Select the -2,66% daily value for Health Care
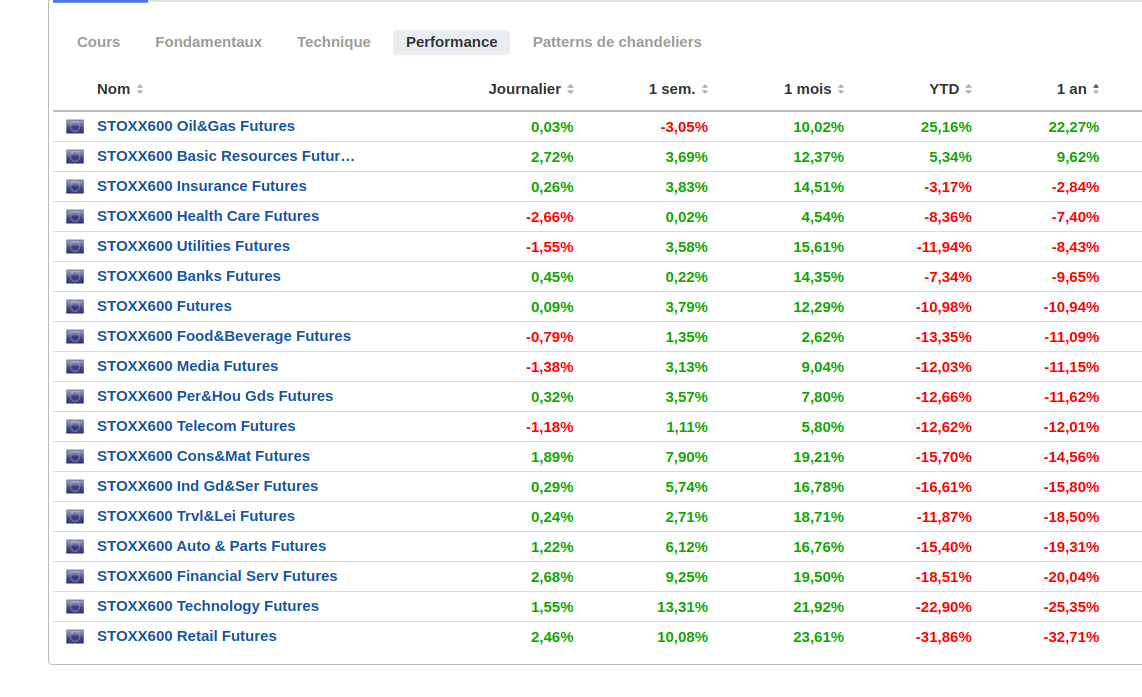Viewport: 1142px width, 697px height. pos(549,217)
